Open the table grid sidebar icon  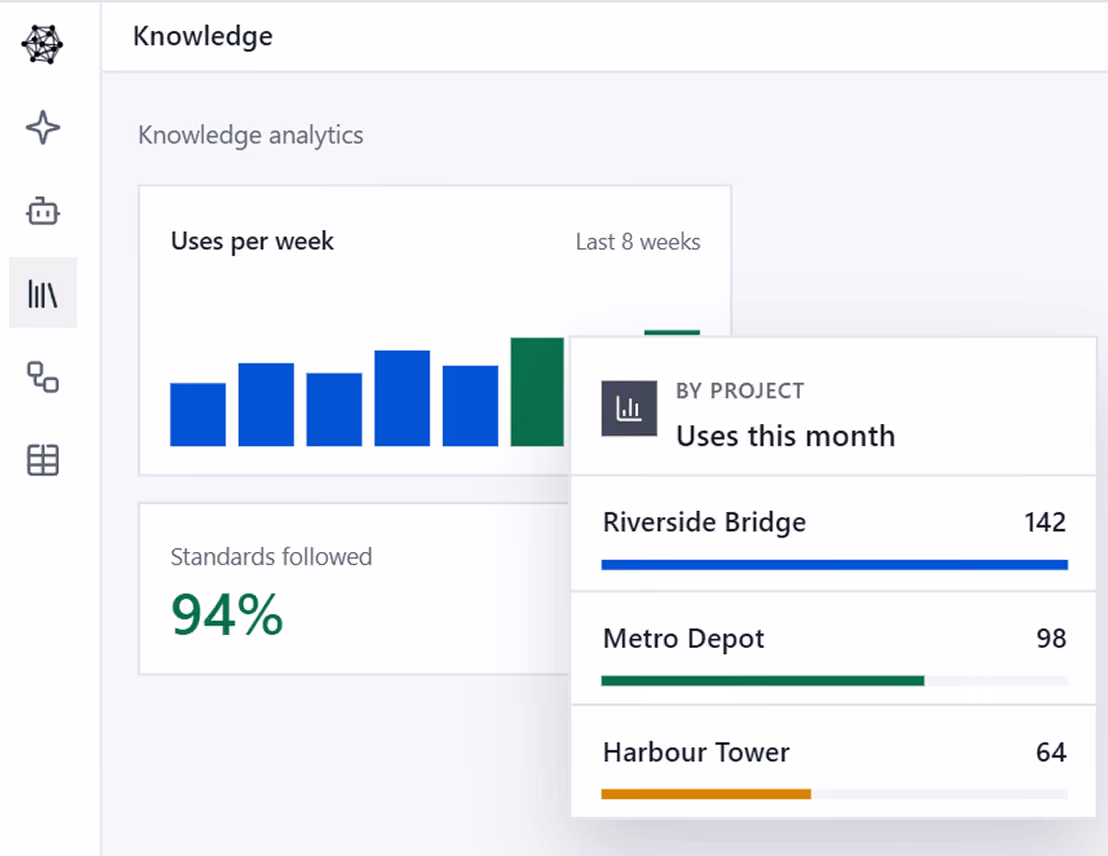(43, 460)
